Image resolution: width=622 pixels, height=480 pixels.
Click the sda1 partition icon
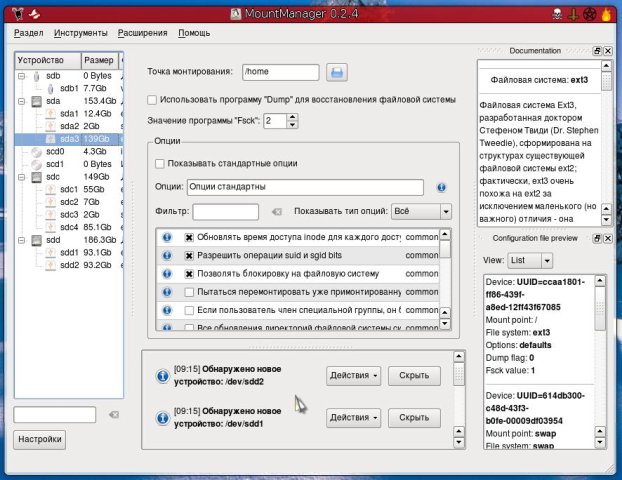(x=50, y=114)
